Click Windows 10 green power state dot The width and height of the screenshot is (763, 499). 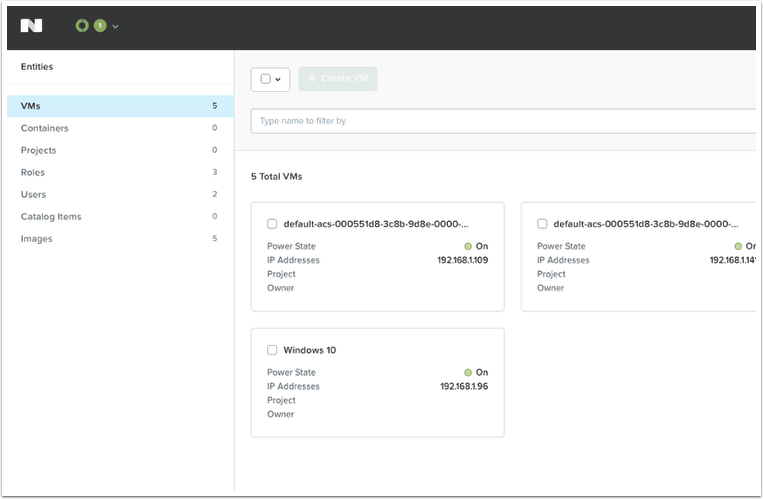tap(468, 372)
